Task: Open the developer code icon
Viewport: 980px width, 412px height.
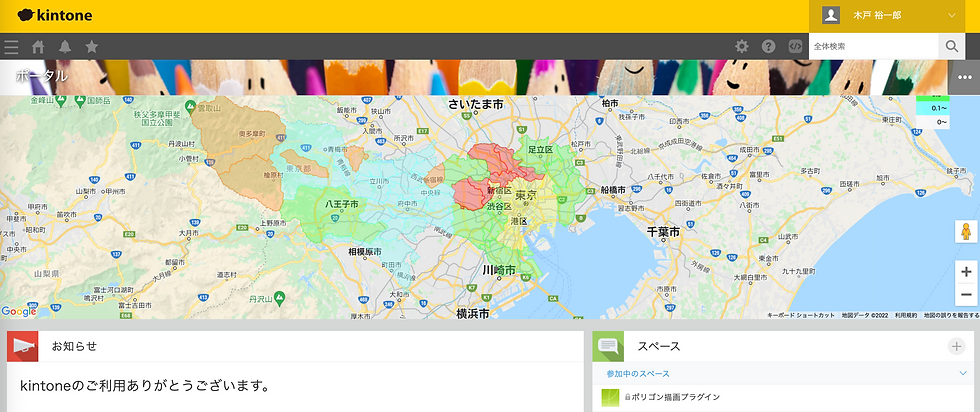Action: click(x=795, y=46)
